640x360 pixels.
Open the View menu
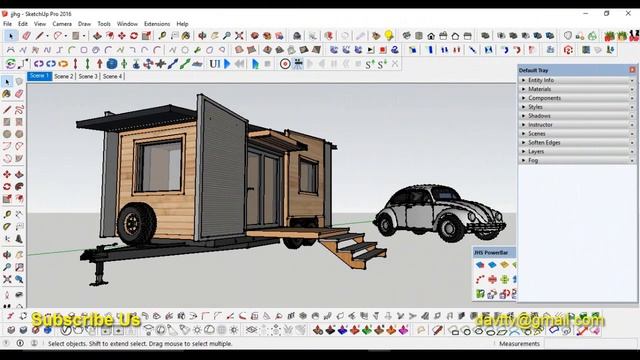[x=40, y=24]
